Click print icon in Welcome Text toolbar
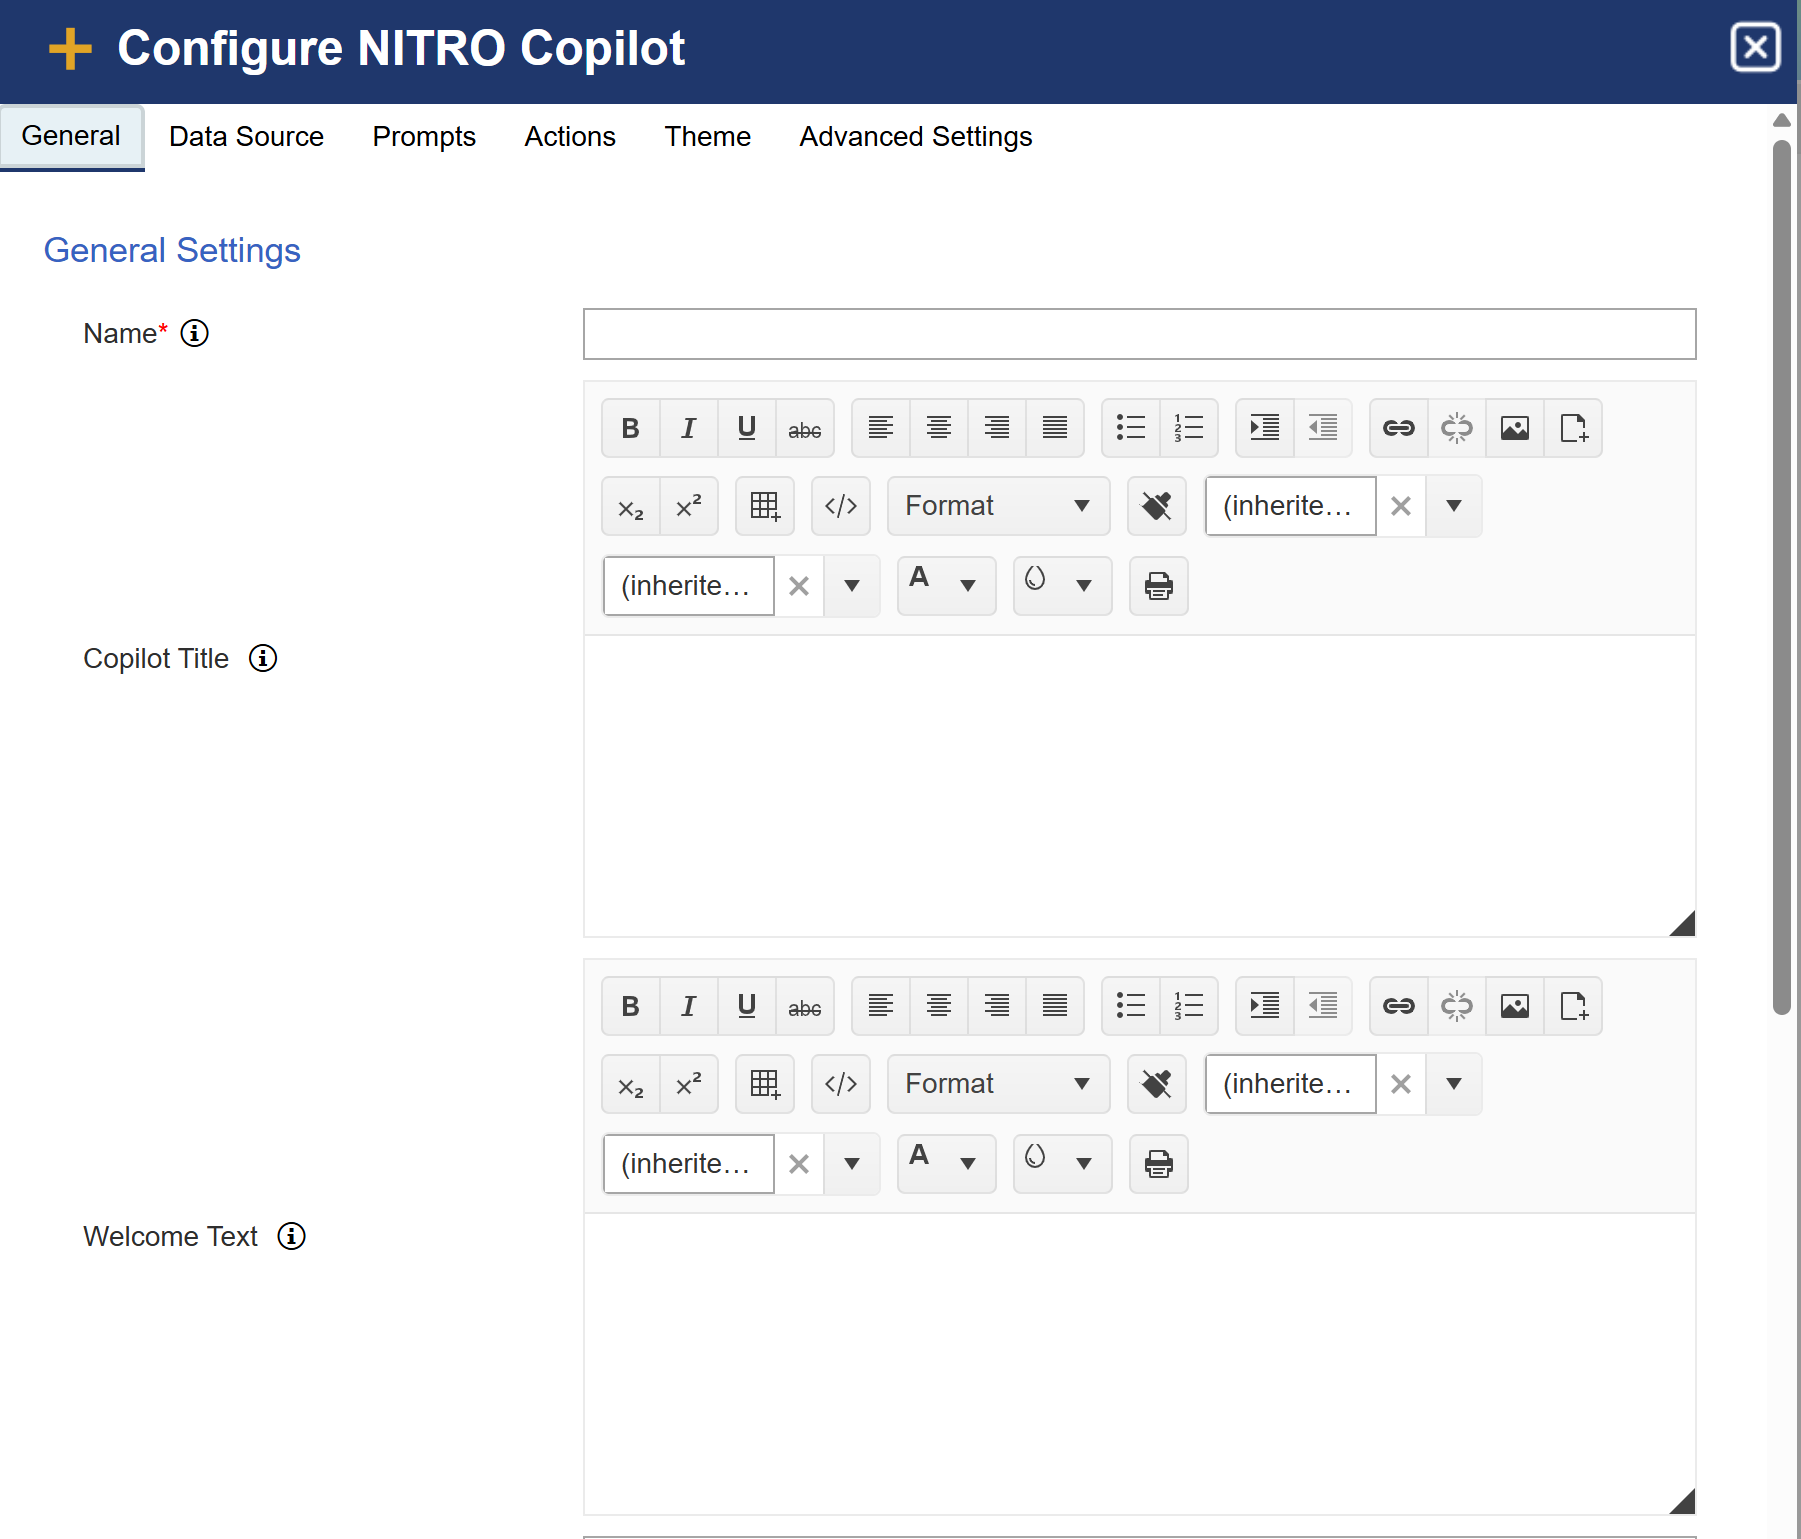1801x1539 pixels. 1158,1164
